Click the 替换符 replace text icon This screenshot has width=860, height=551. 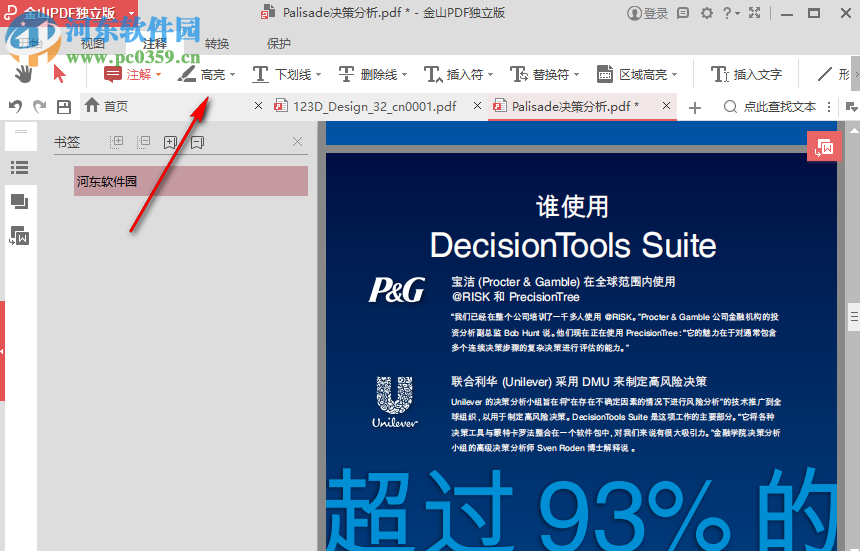[x=519, y=74]
